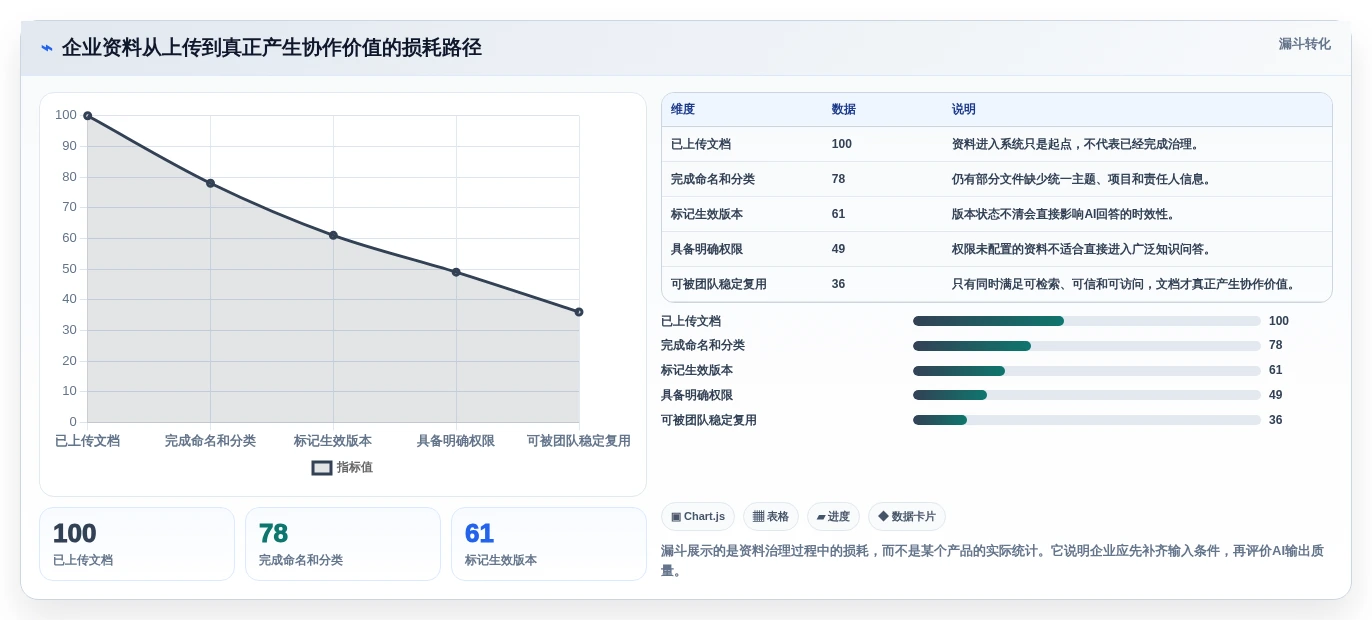Click the 可被团队稳定复用 progress bar
The image size is (1372, 620).
pyautogui.click(x=1087, y=420)
